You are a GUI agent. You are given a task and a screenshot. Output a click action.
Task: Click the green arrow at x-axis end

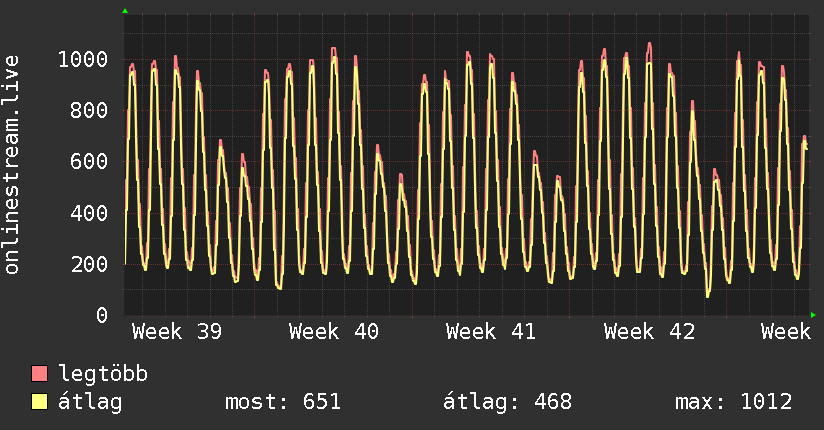pyautogui.click(x=813, y=315)
